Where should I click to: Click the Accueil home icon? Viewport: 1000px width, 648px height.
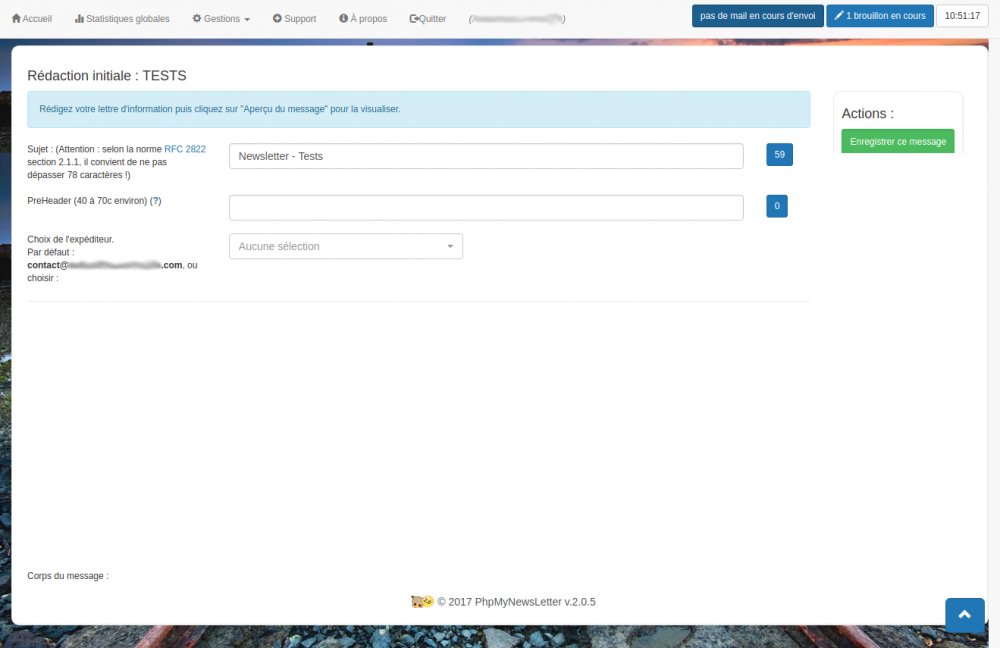coord(16,19)
